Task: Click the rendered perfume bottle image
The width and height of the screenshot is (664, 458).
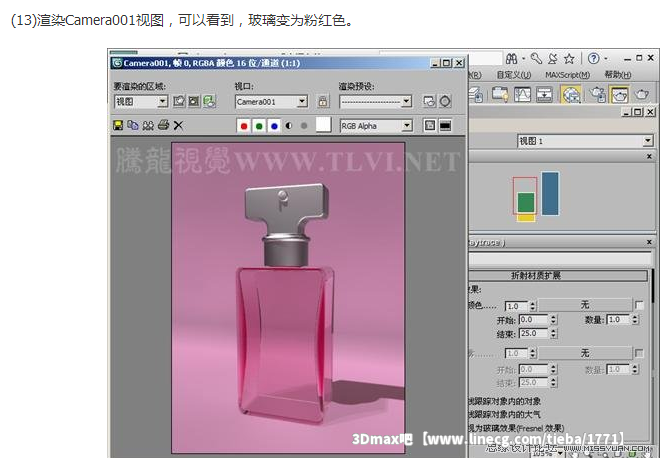Action: point(288,298)
